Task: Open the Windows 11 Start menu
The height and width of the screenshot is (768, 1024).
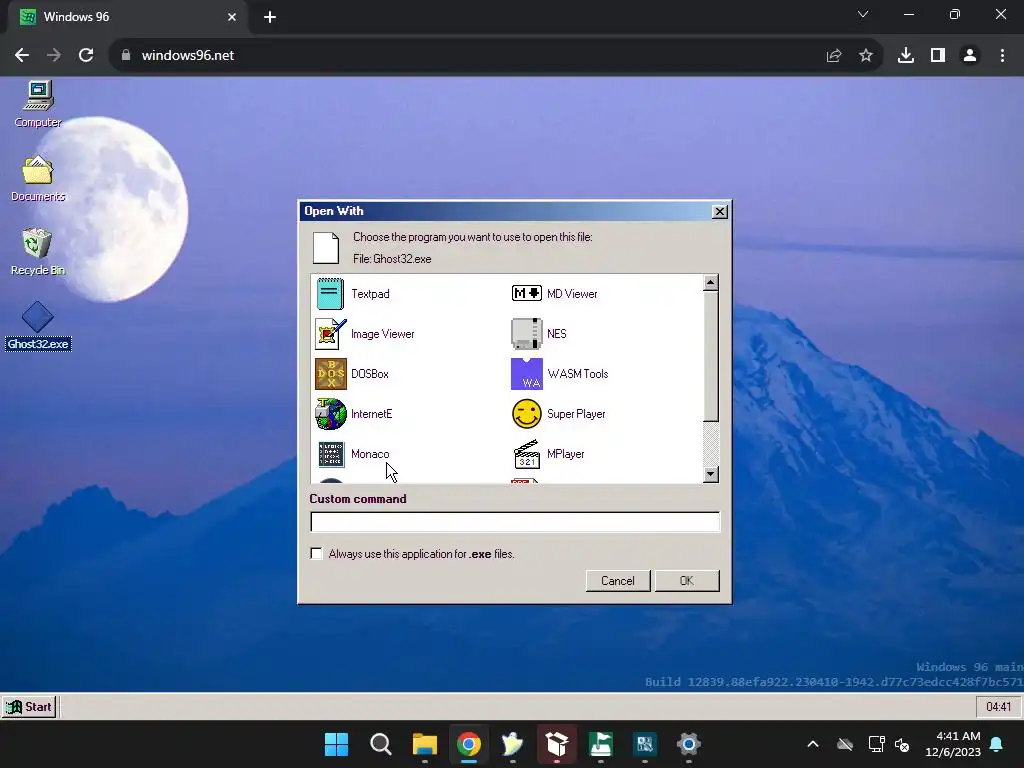Action: [x=336, y=744]
